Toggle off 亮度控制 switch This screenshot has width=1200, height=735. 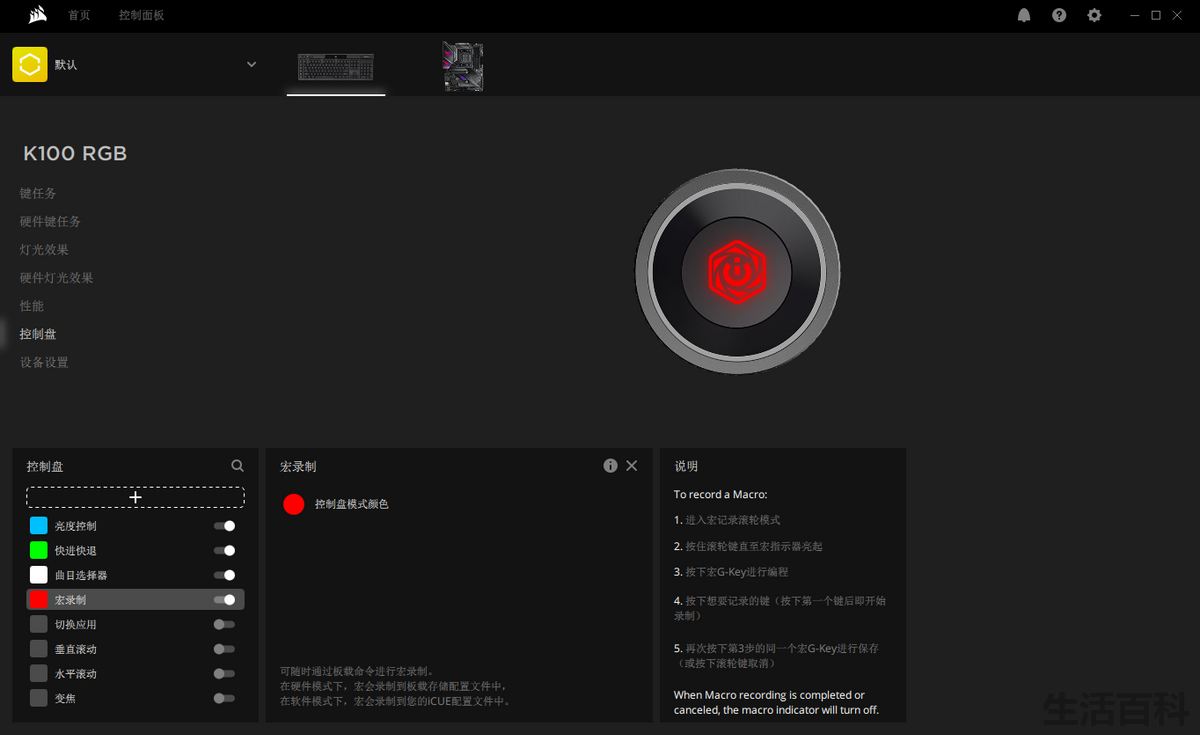pos(224,526)
